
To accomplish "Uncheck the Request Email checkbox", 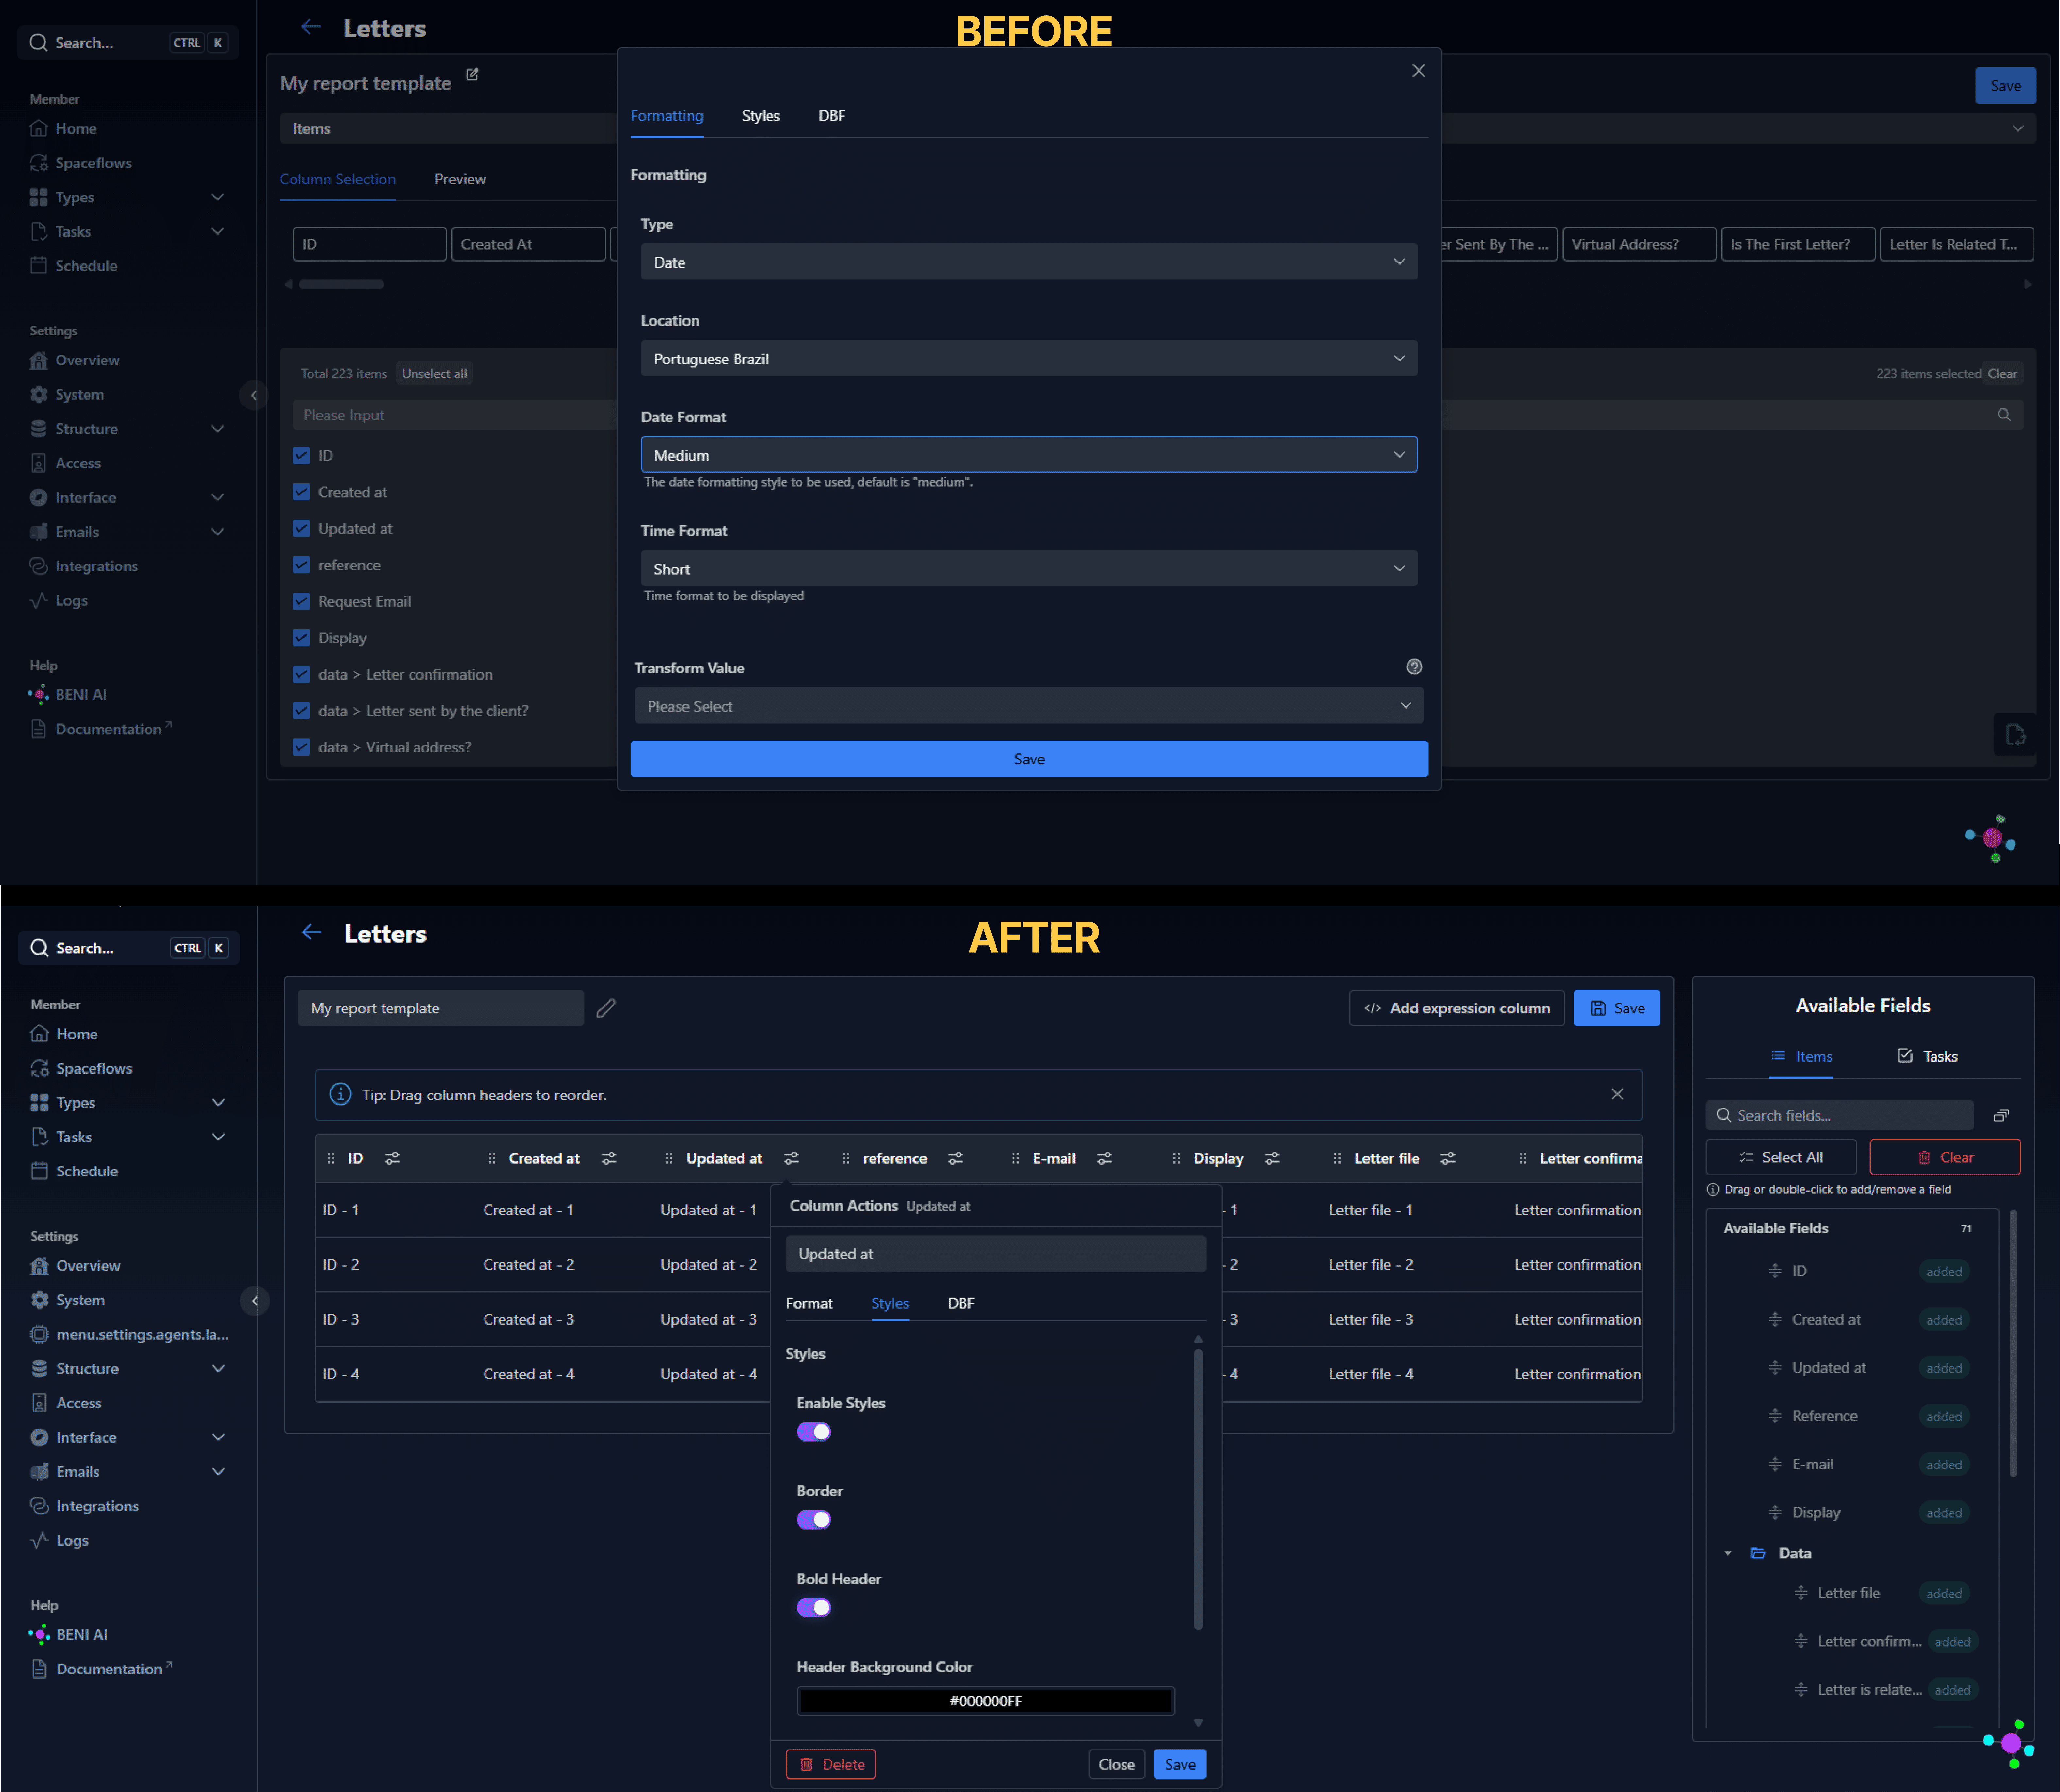I will click(301, 601).
